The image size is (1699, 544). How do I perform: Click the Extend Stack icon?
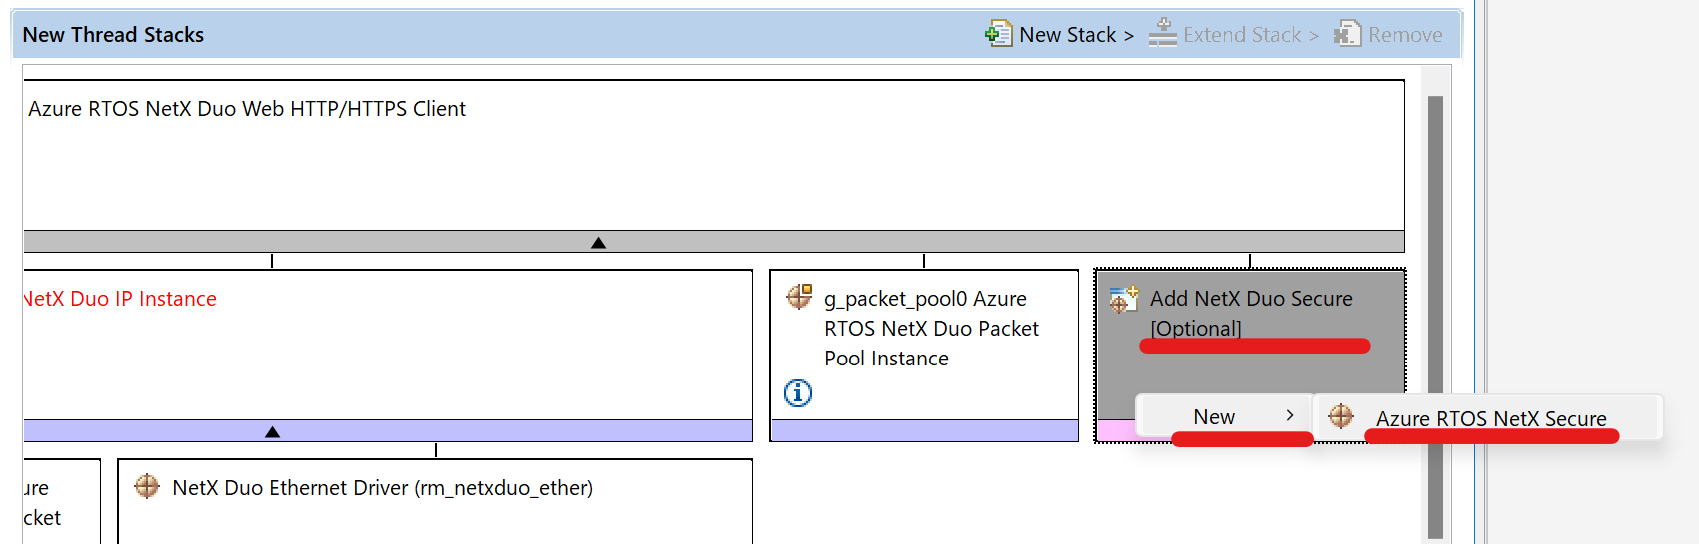(x=1162, y=33)
